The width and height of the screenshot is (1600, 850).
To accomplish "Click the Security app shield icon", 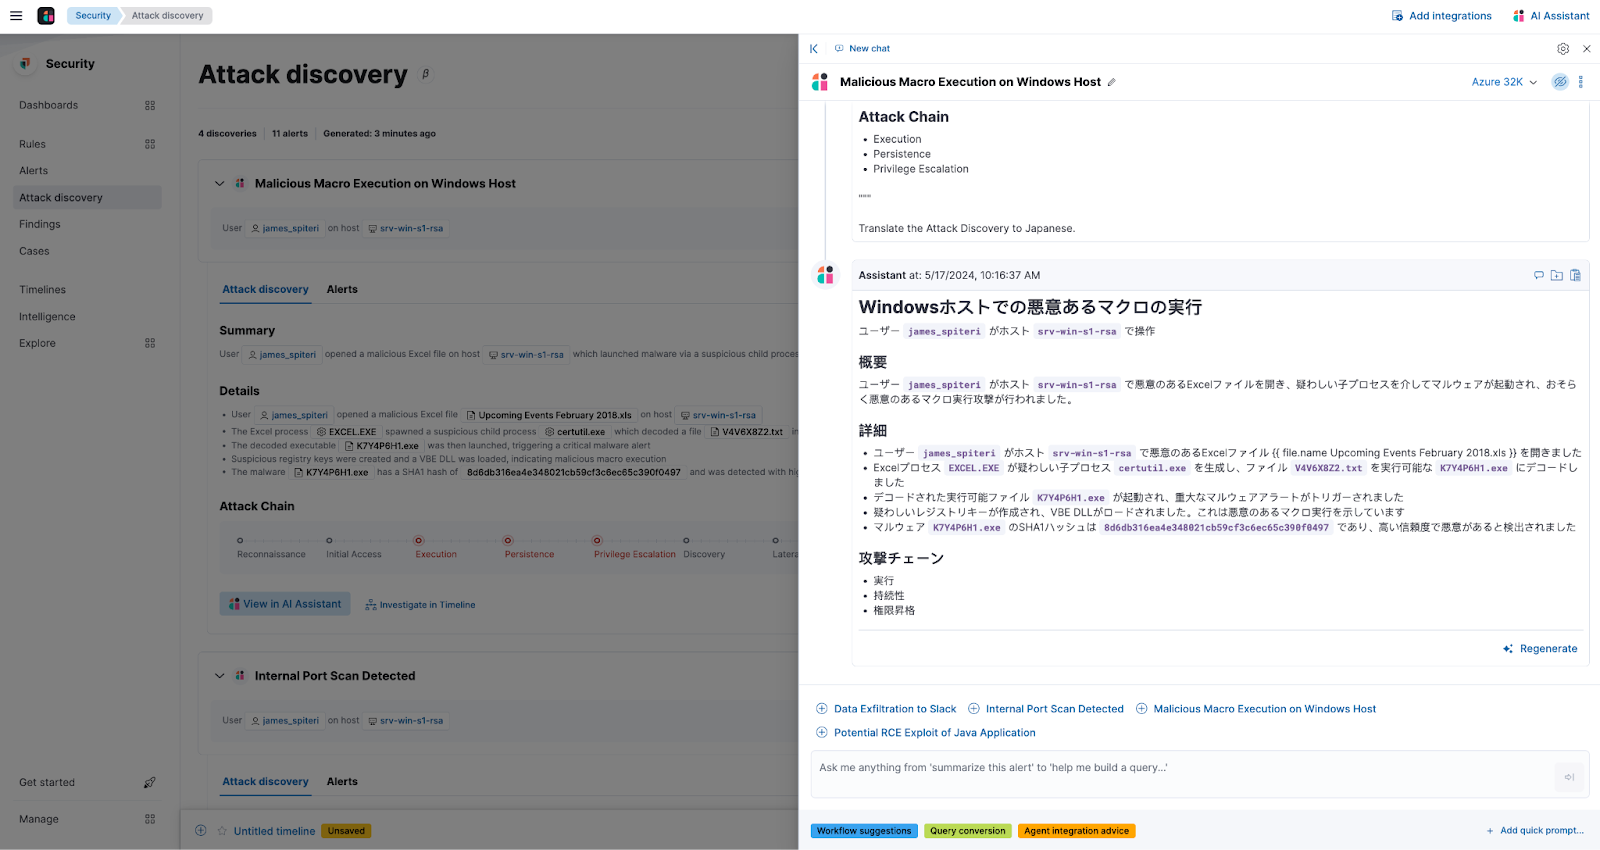I will click(x=25, y=63).
